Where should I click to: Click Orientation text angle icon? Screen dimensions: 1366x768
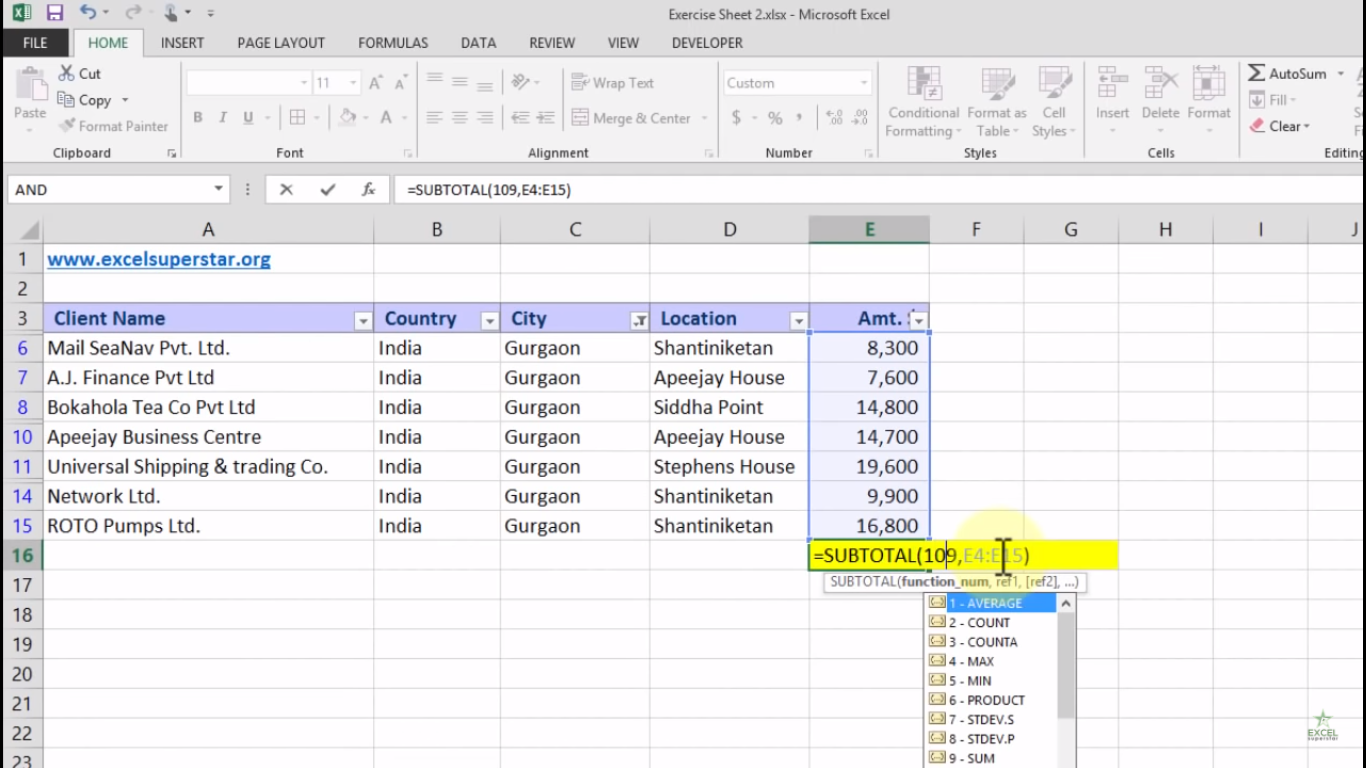coord(520,82)
